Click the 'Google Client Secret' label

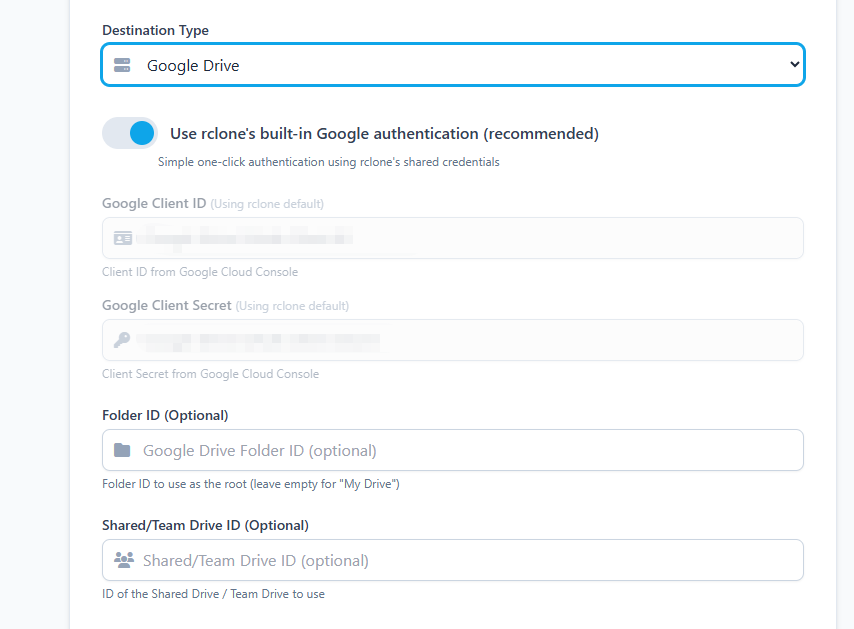(167, 305)
